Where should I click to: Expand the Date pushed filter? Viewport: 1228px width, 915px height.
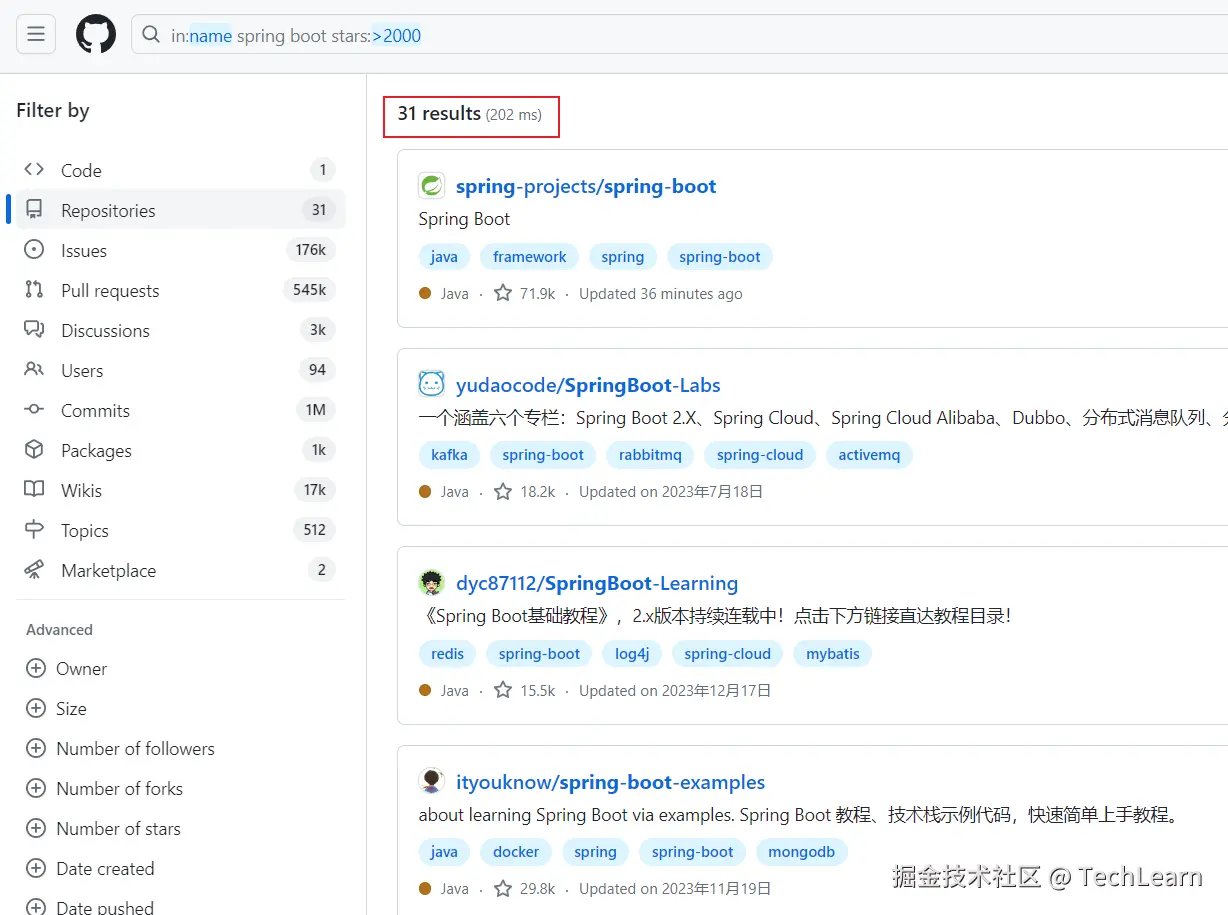click(x=90, y=906)
